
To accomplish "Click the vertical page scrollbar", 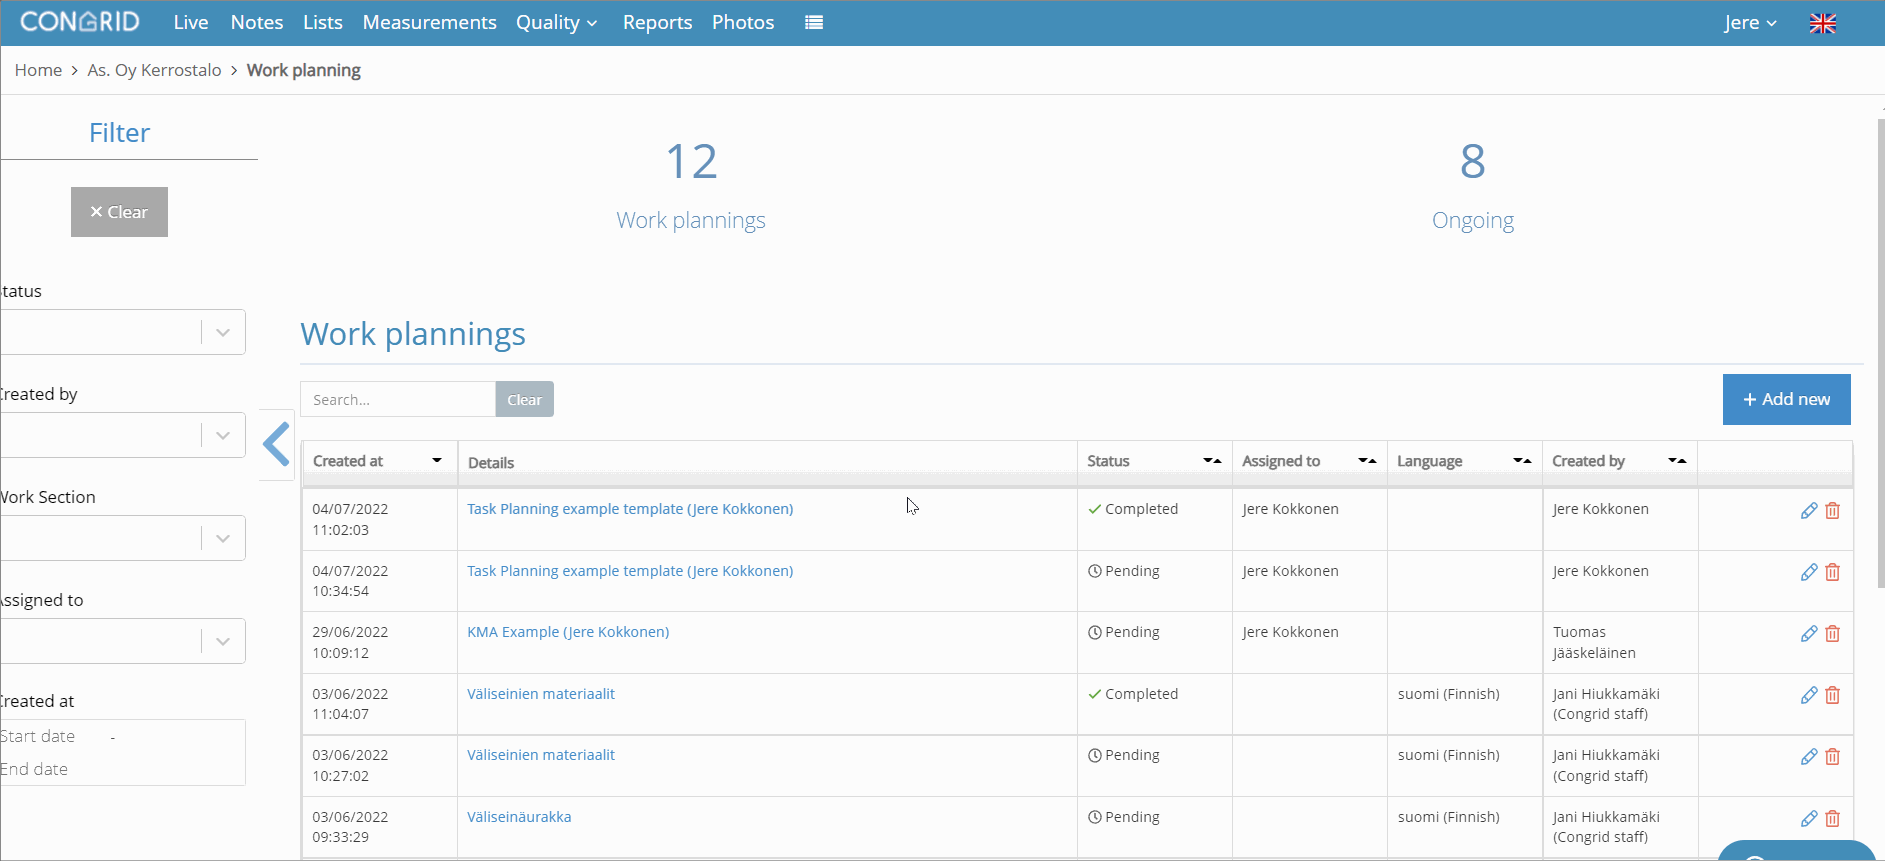I will pyautogui.click(x=1881, y=350).
